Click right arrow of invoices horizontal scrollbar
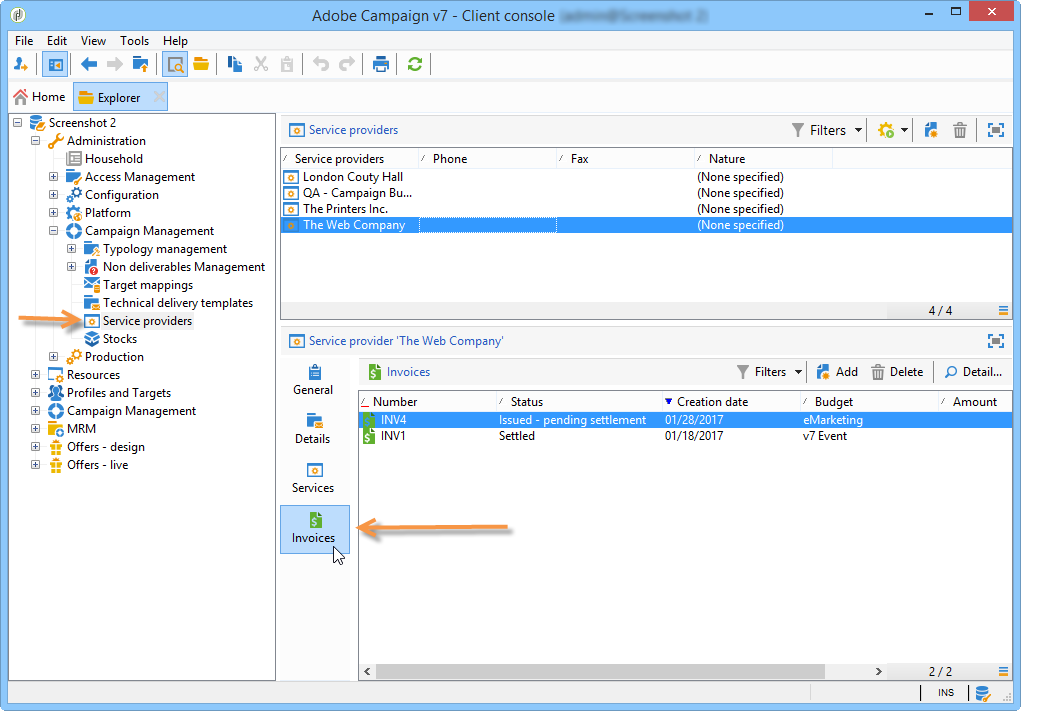The image size is (1046, 728). (x=879, y=671)
